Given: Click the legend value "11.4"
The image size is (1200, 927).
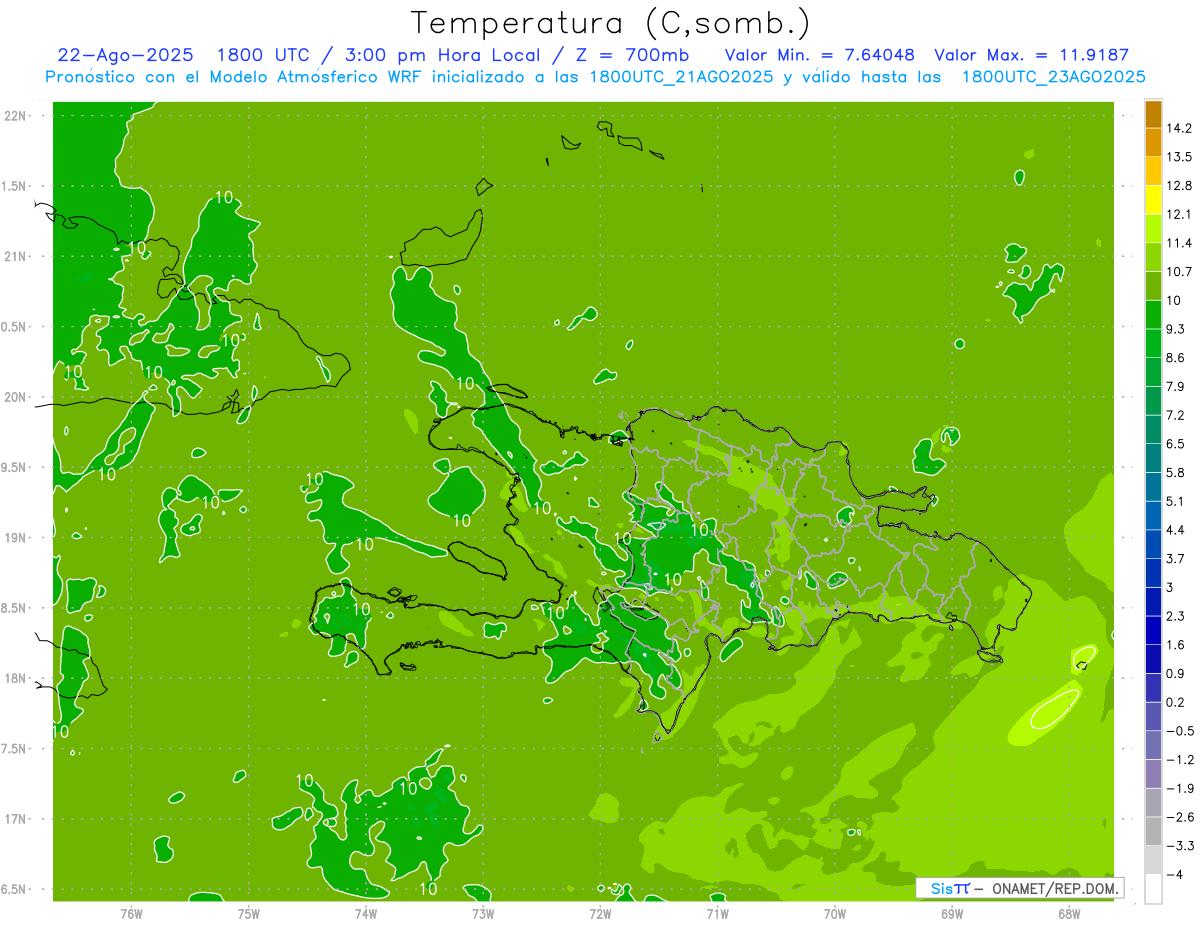Looking at the screenshot, I should coord(1179,243).
